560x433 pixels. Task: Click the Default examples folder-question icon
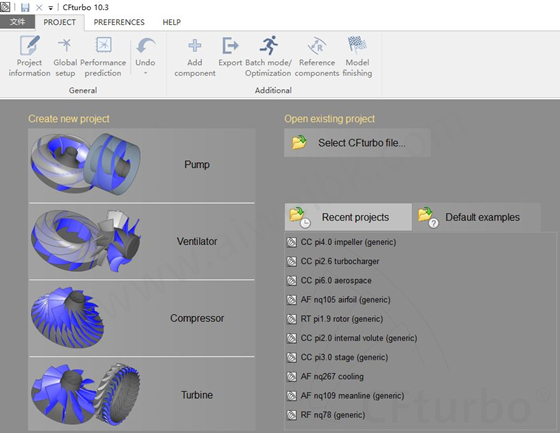coord(428,217)
